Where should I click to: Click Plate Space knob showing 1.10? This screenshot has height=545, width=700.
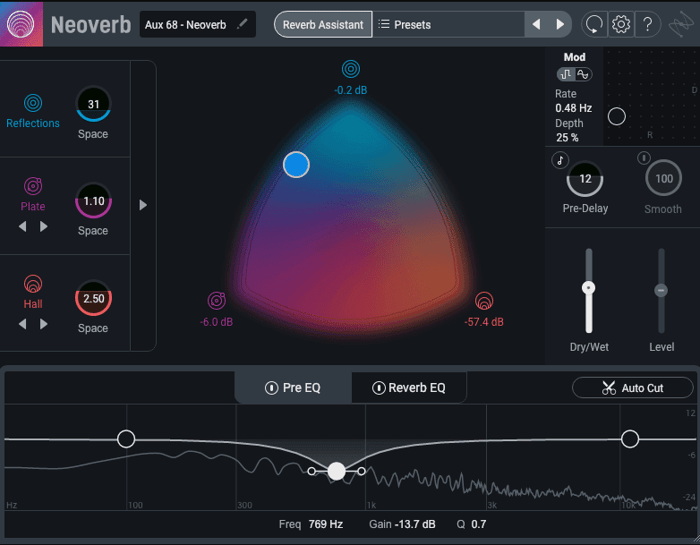[x=93, y=201]
